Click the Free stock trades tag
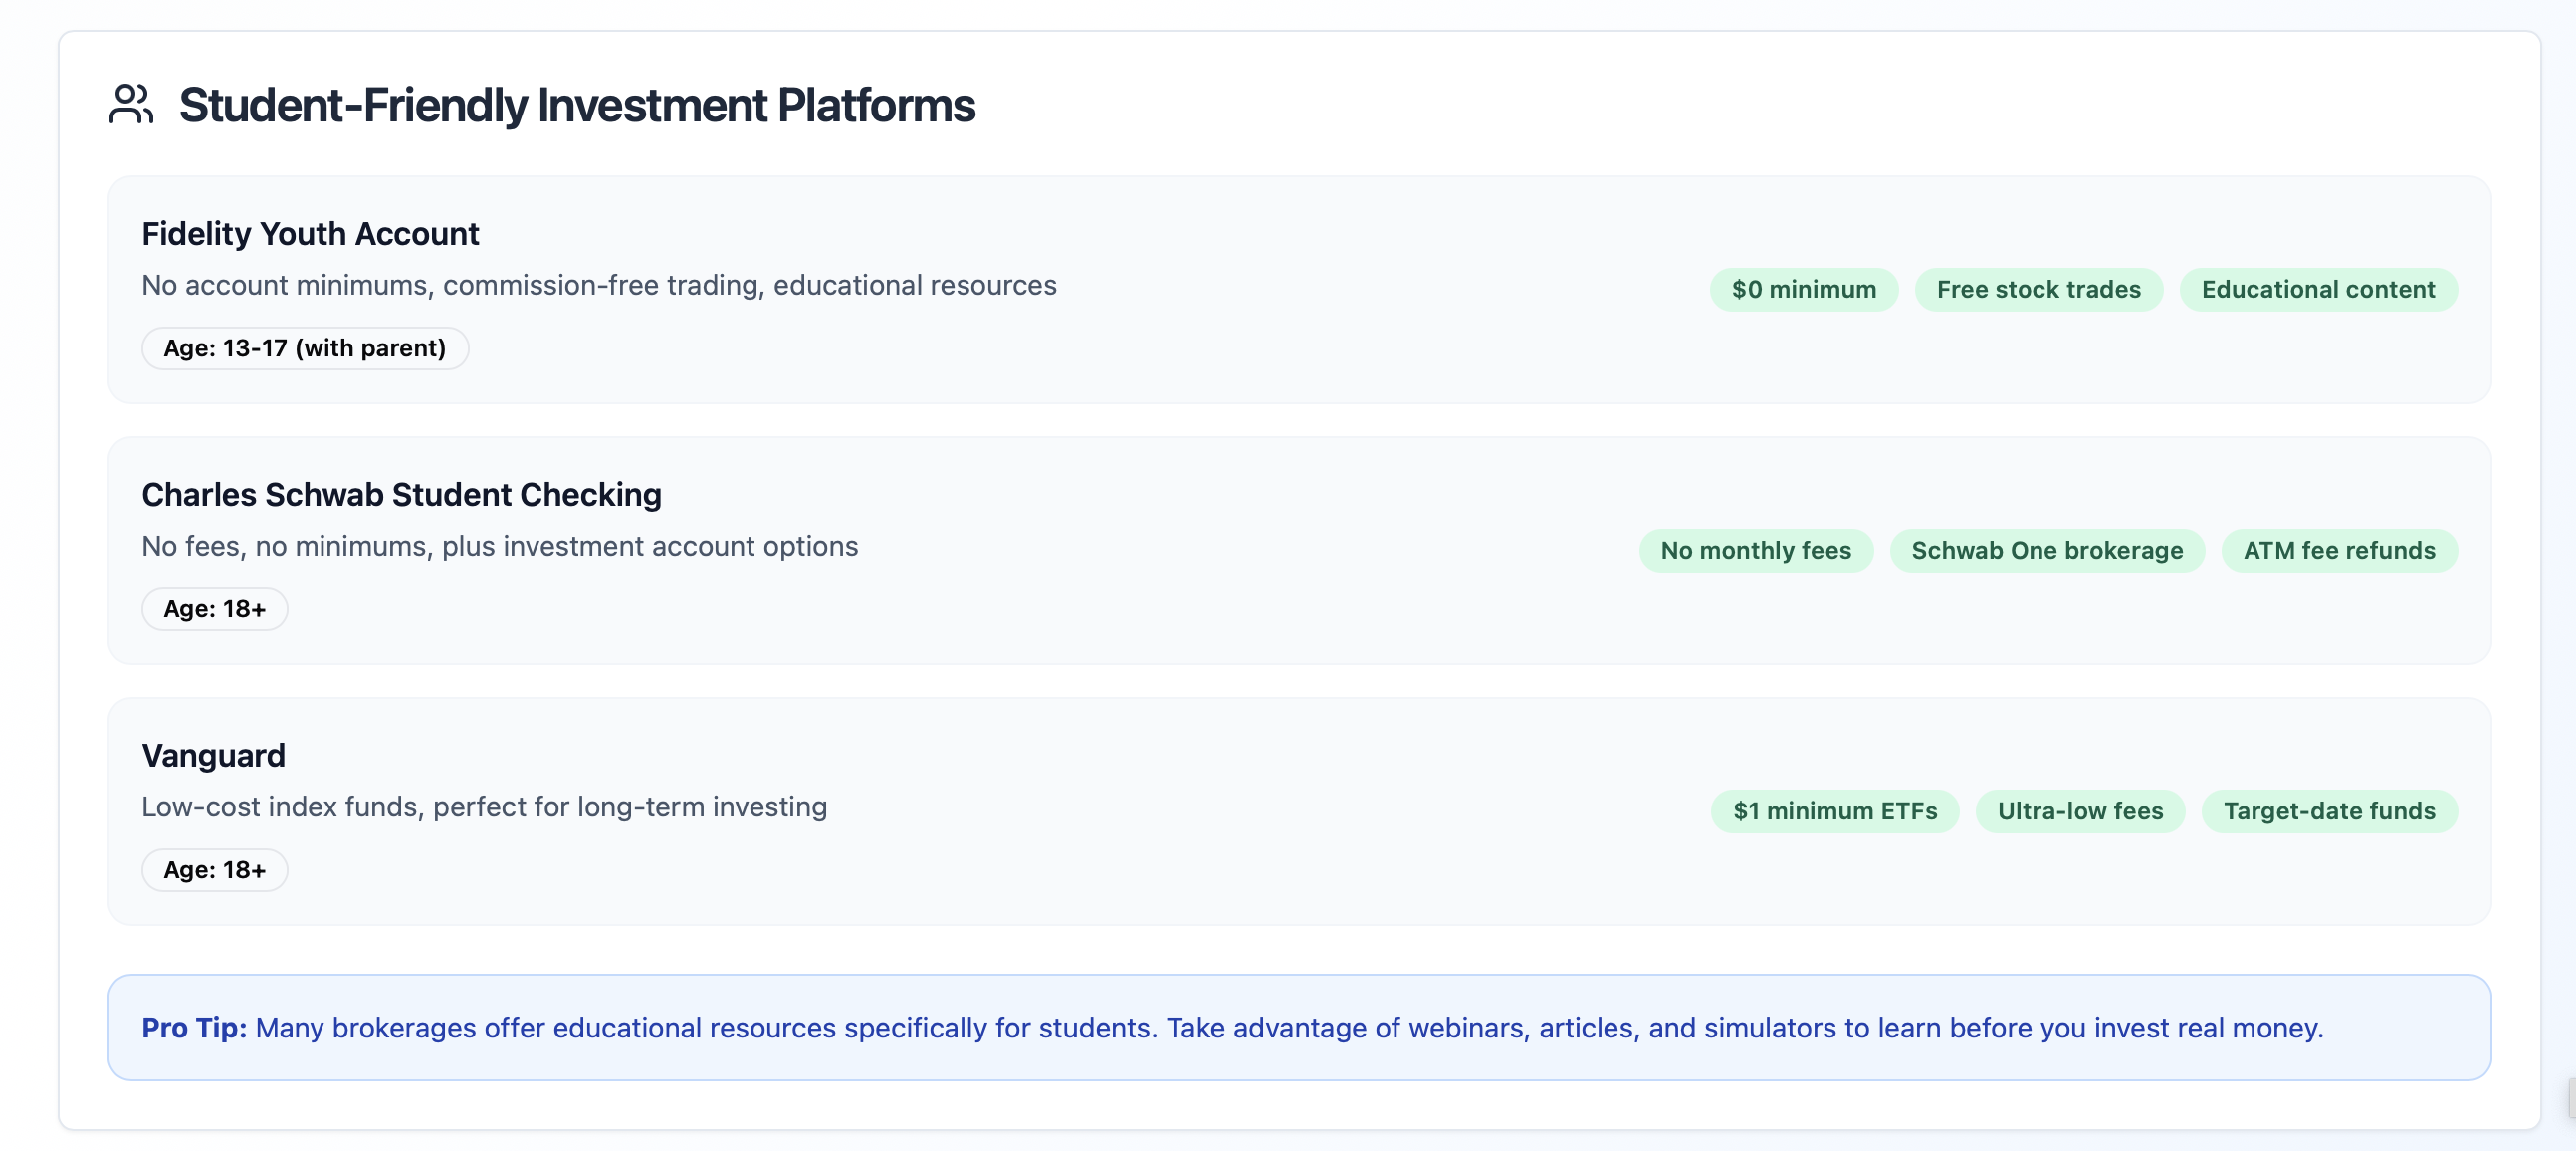Screen dimensions: 2576x1151 (2038, 289)
